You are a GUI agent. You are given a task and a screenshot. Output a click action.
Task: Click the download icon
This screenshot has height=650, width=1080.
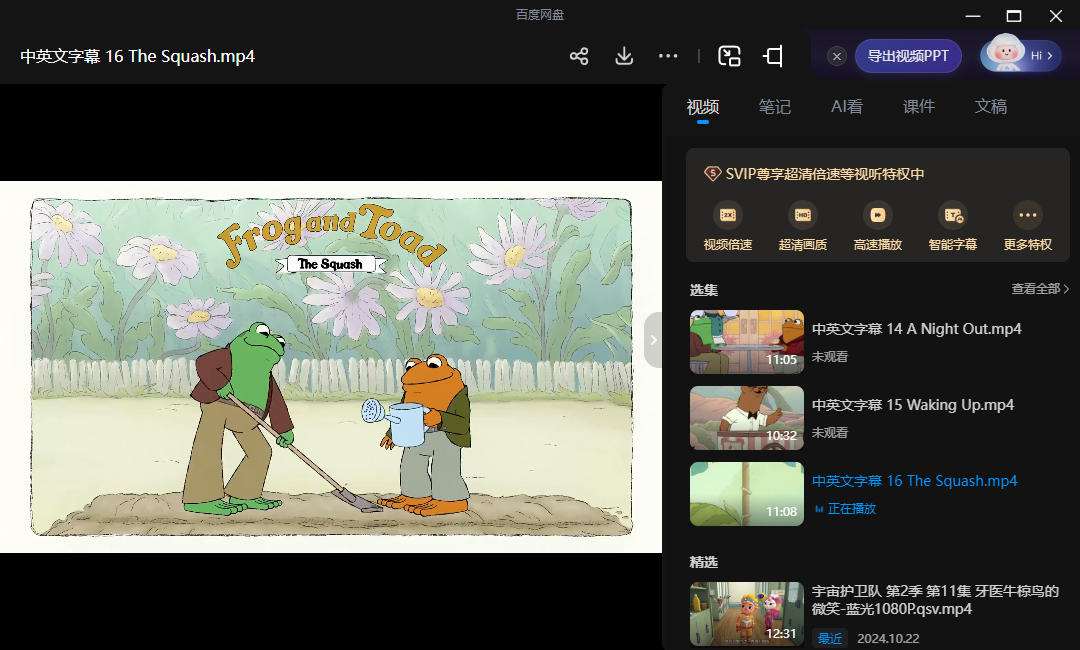coord(624,56)
